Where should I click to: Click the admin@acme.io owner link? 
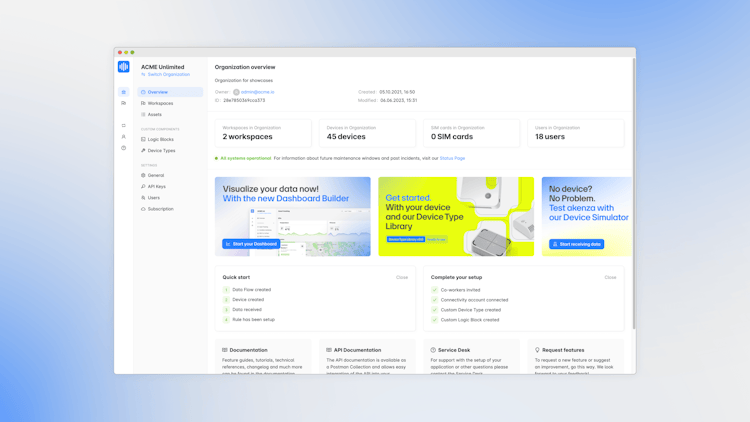(257, 92)
